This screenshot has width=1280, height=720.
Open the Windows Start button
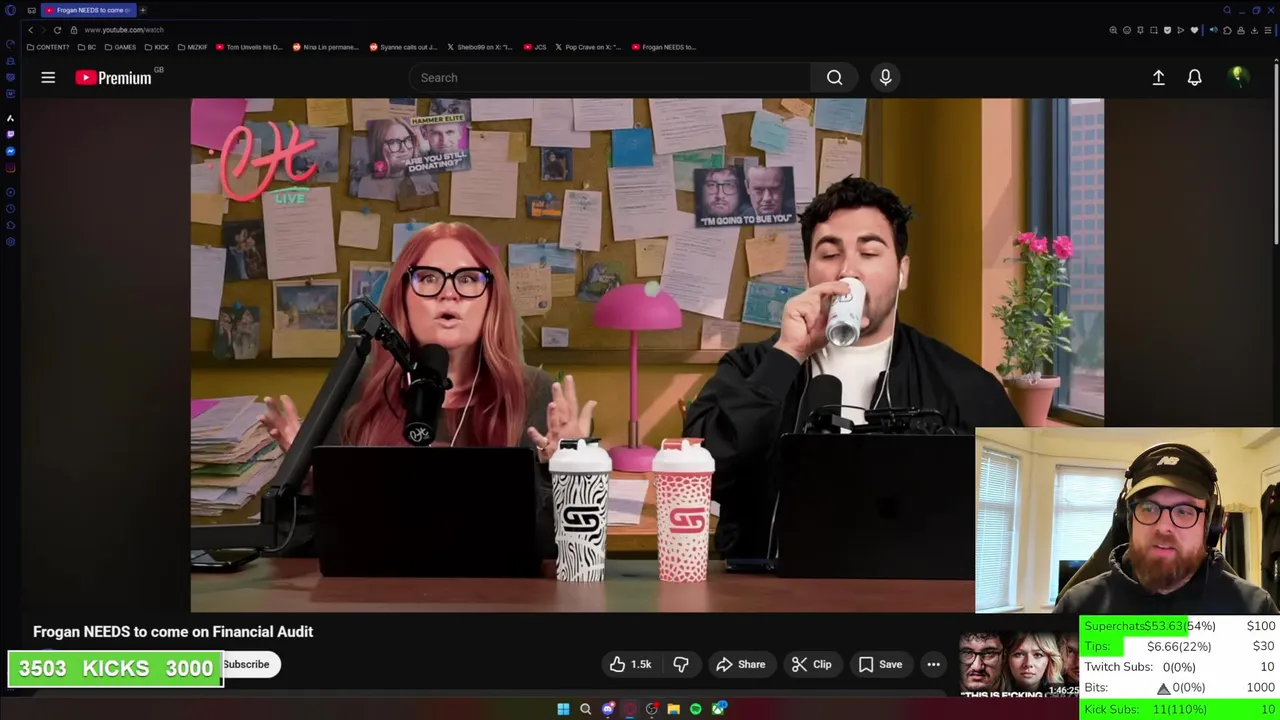pos(563,709)
